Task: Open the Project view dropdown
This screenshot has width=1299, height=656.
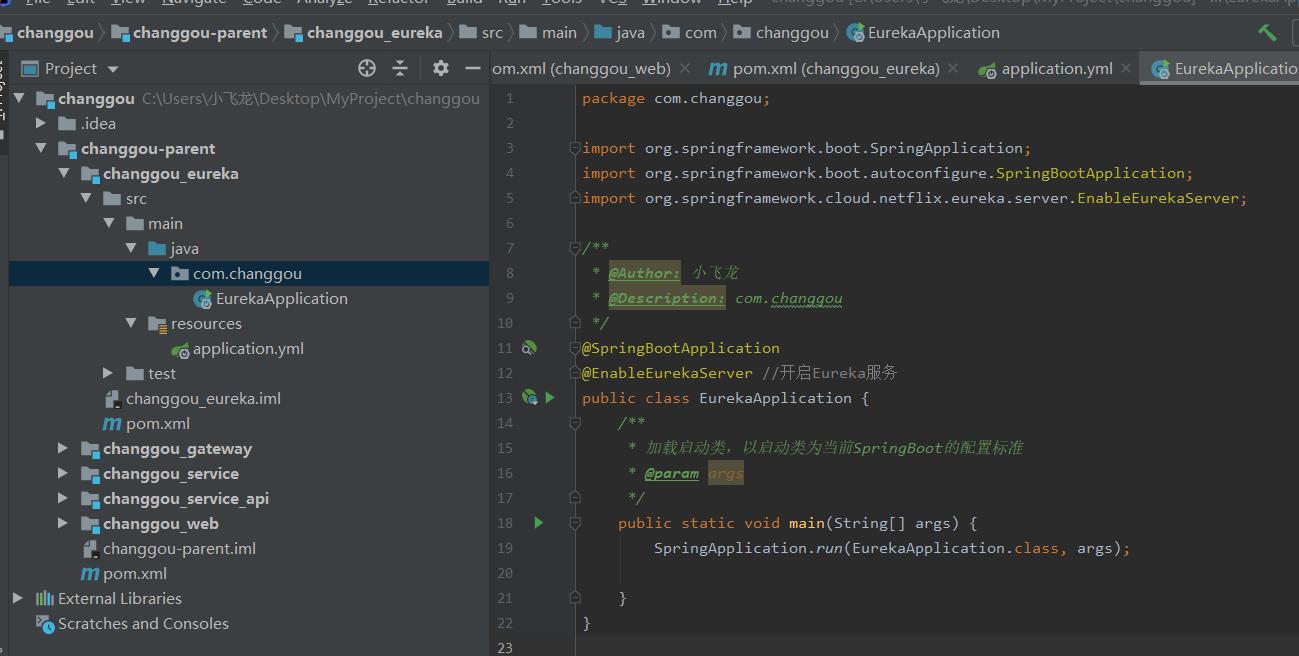Action: pyautogui.click(x=112, y=69)
